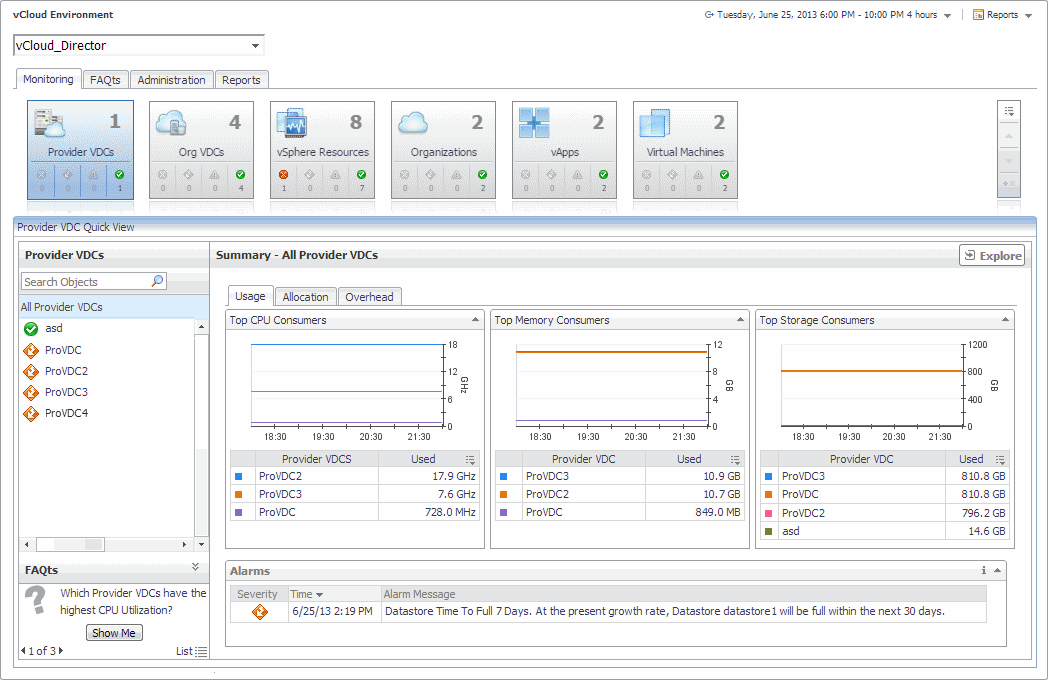Click the Search Objects input field
The width and height of the screenshot is (1048, 680).
(x=85, y=282)
